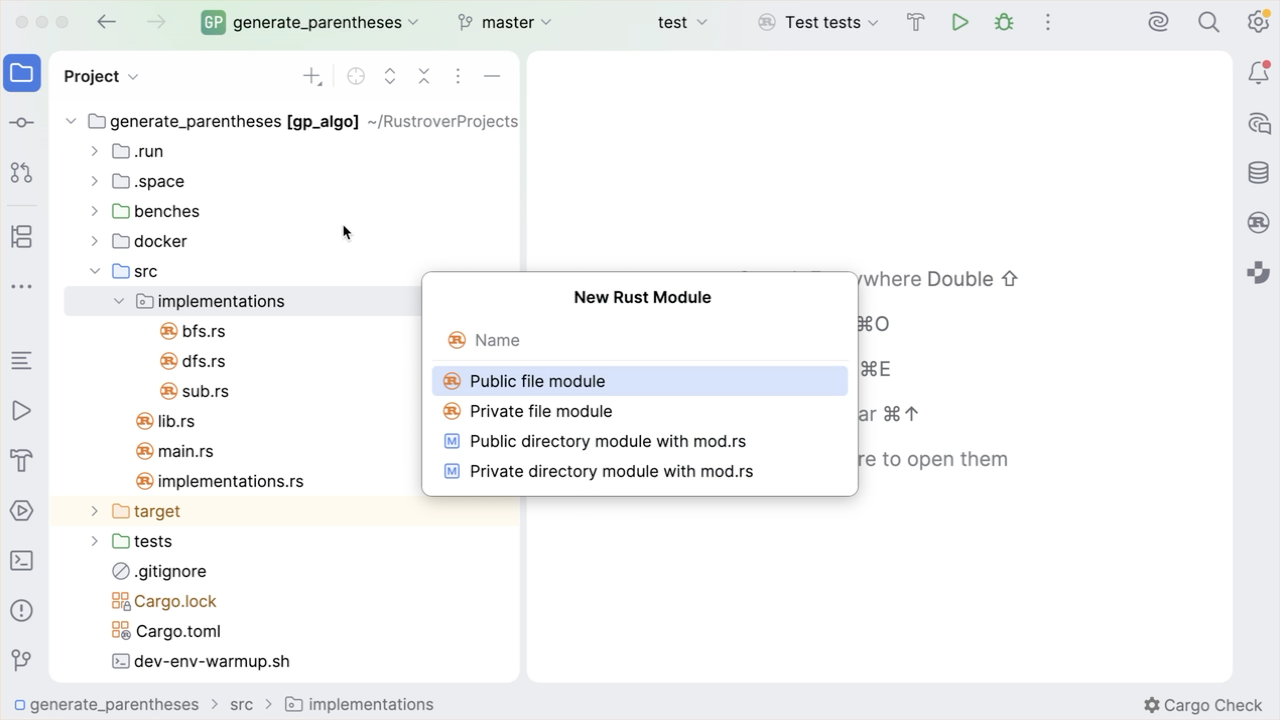Choose Public directory module with mod.rs

[607, 441]
